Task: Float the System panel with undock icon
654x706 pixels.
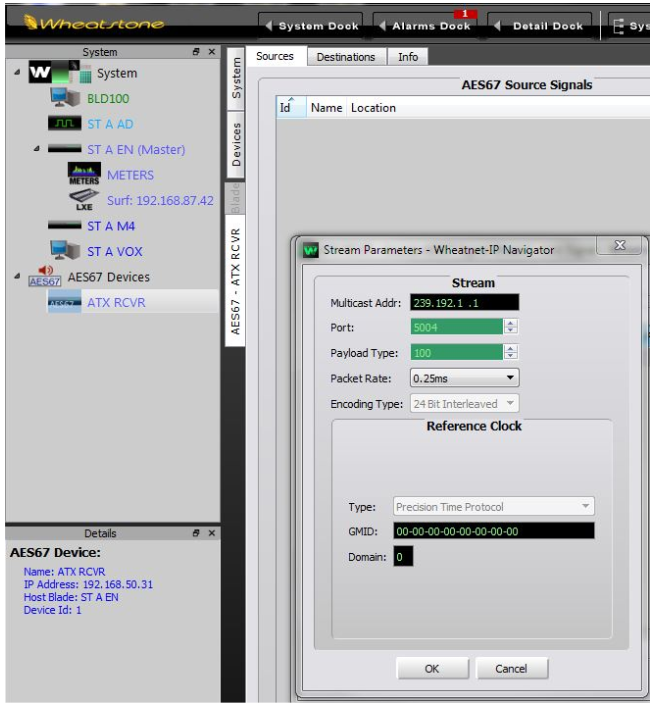Action: [x=196, y=52]
